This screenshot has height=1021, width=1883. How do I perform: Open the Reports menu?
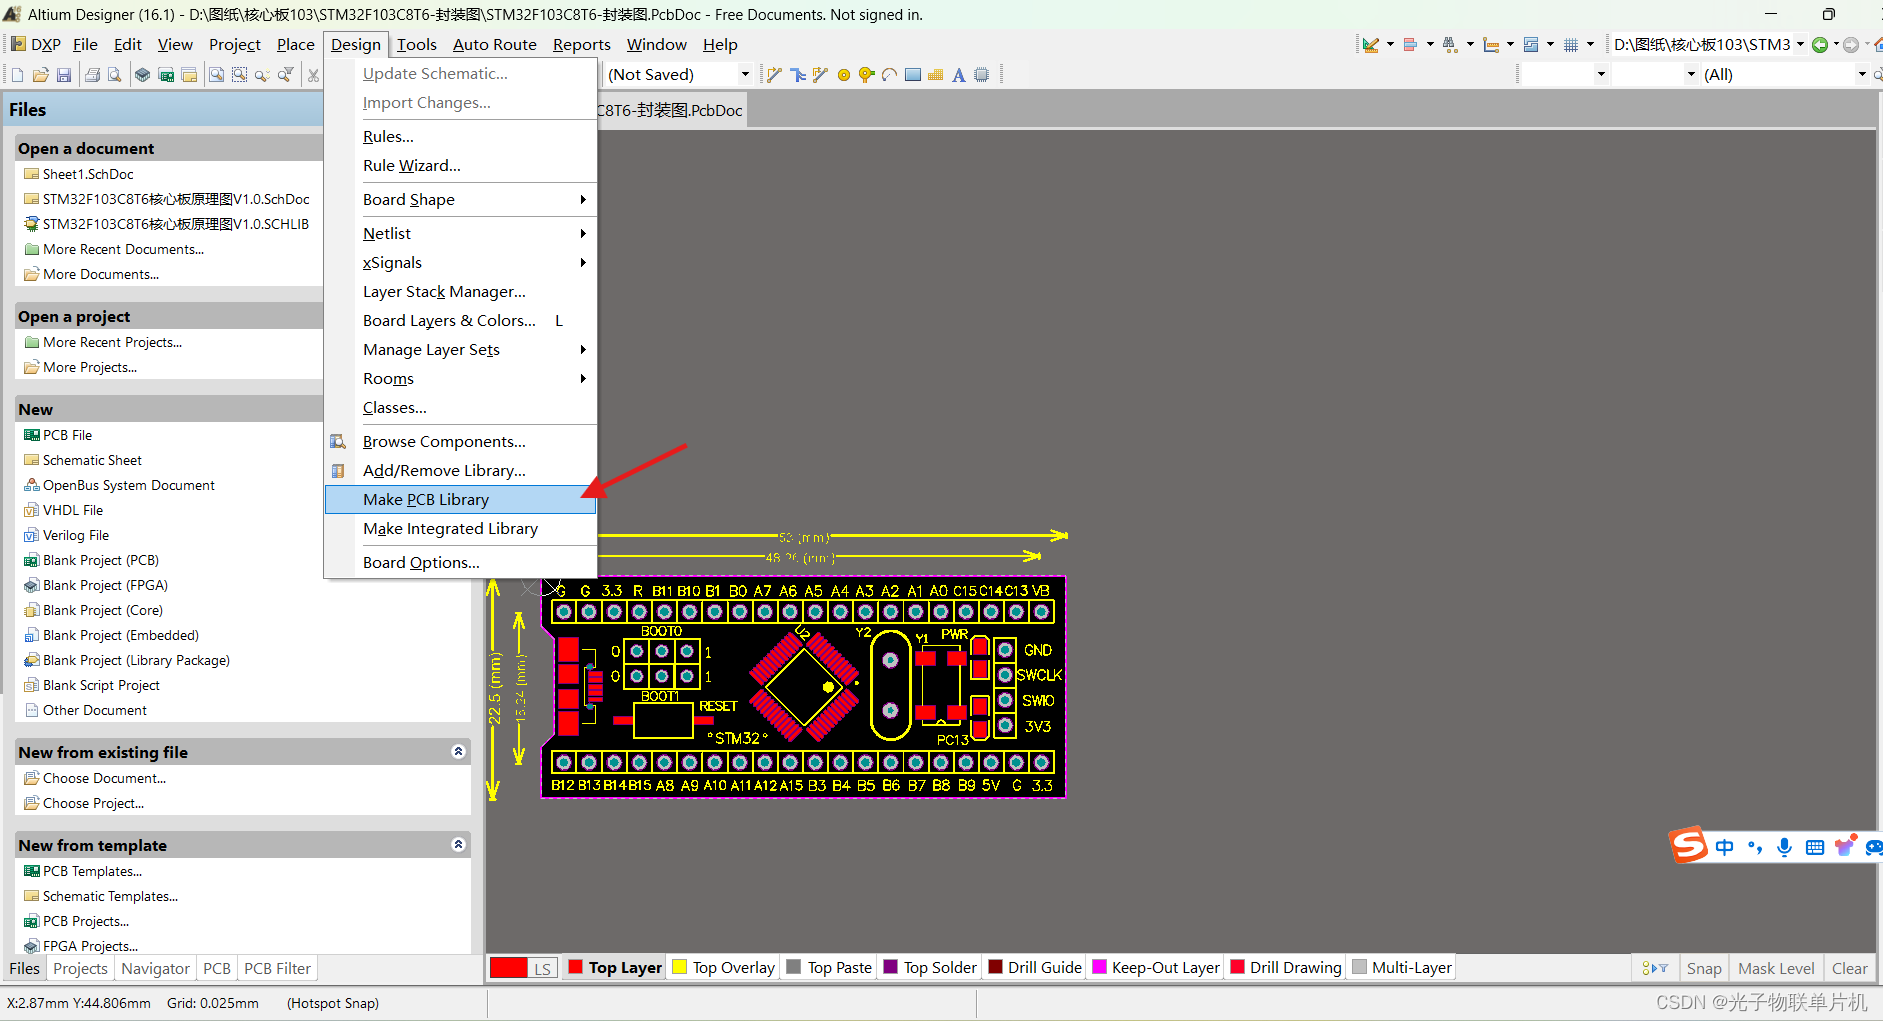[x=581, y=45]
